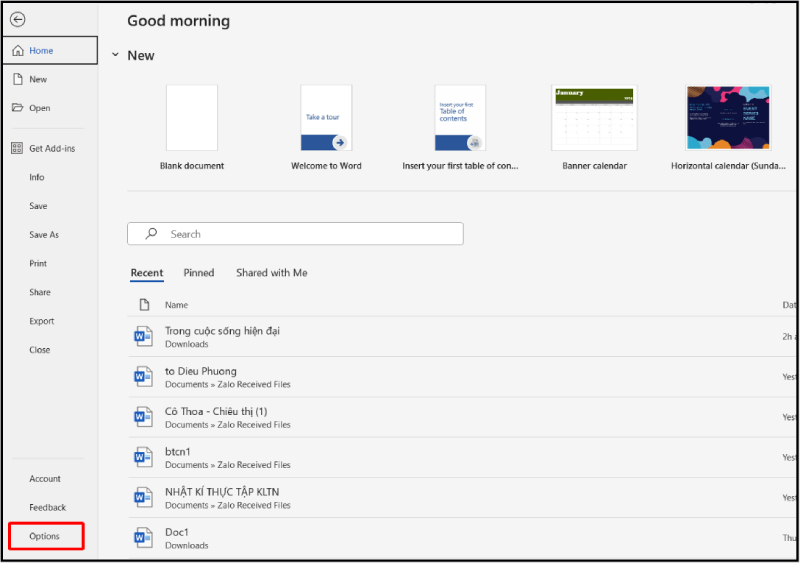Click the Home icon in sidebar
This screenshot has width=800, height=563.
[17, 51]
